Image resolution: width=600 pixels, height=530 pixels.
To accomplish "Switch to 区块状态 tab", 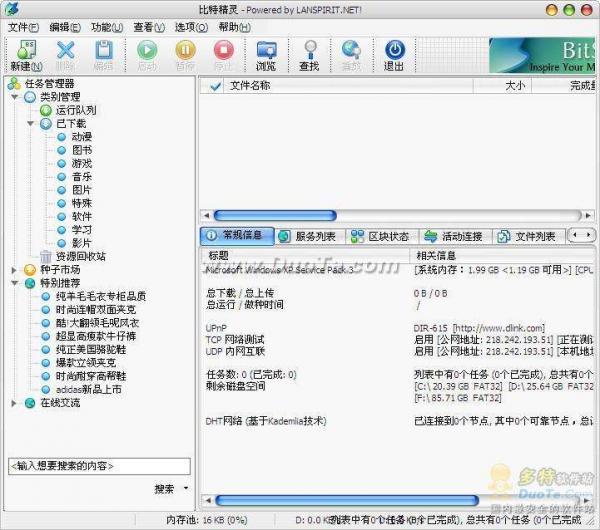I will tap(382, 236).
